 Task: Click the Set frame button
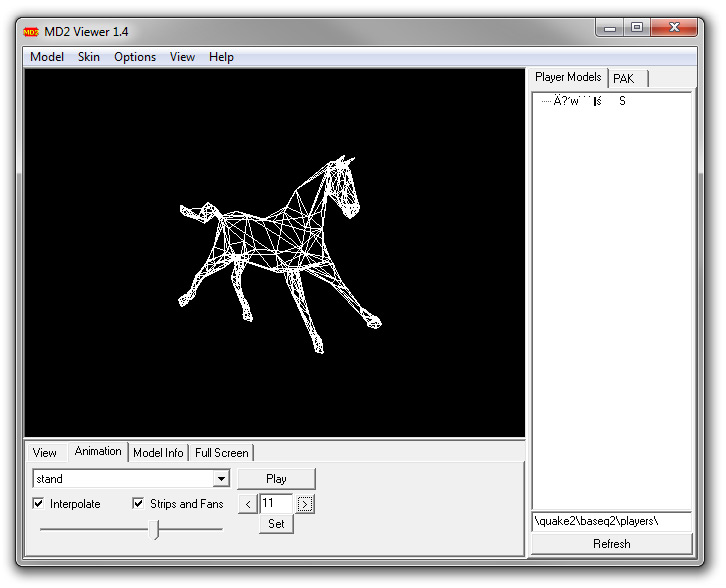click(x=276, y=523)
